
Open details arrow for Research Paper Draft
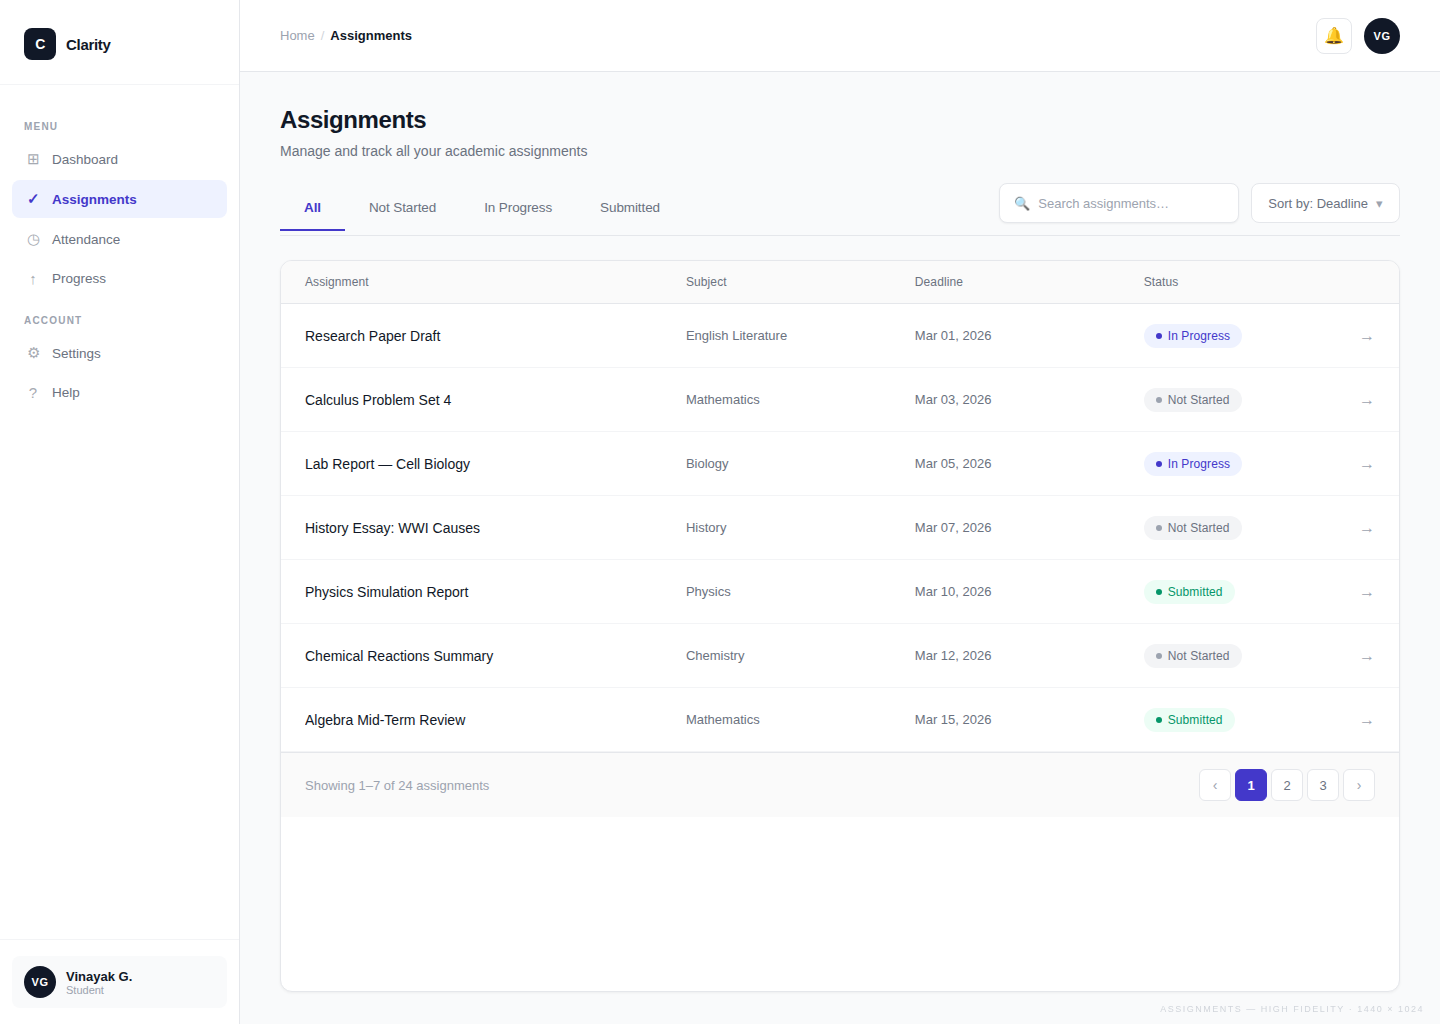(1367, 337)
